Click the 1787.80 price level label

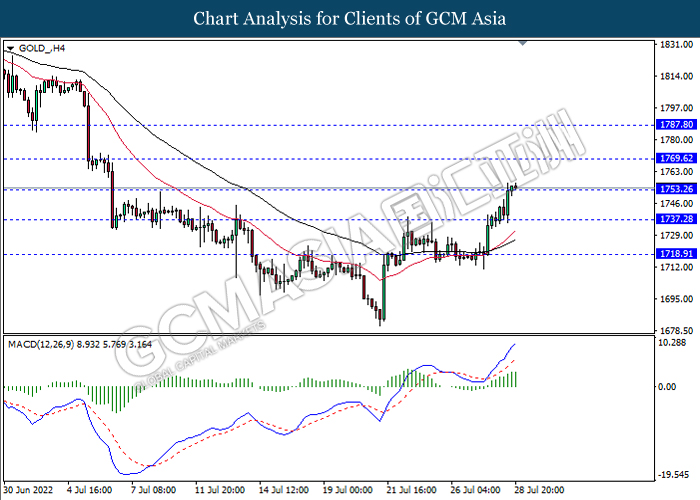[676, 125]
